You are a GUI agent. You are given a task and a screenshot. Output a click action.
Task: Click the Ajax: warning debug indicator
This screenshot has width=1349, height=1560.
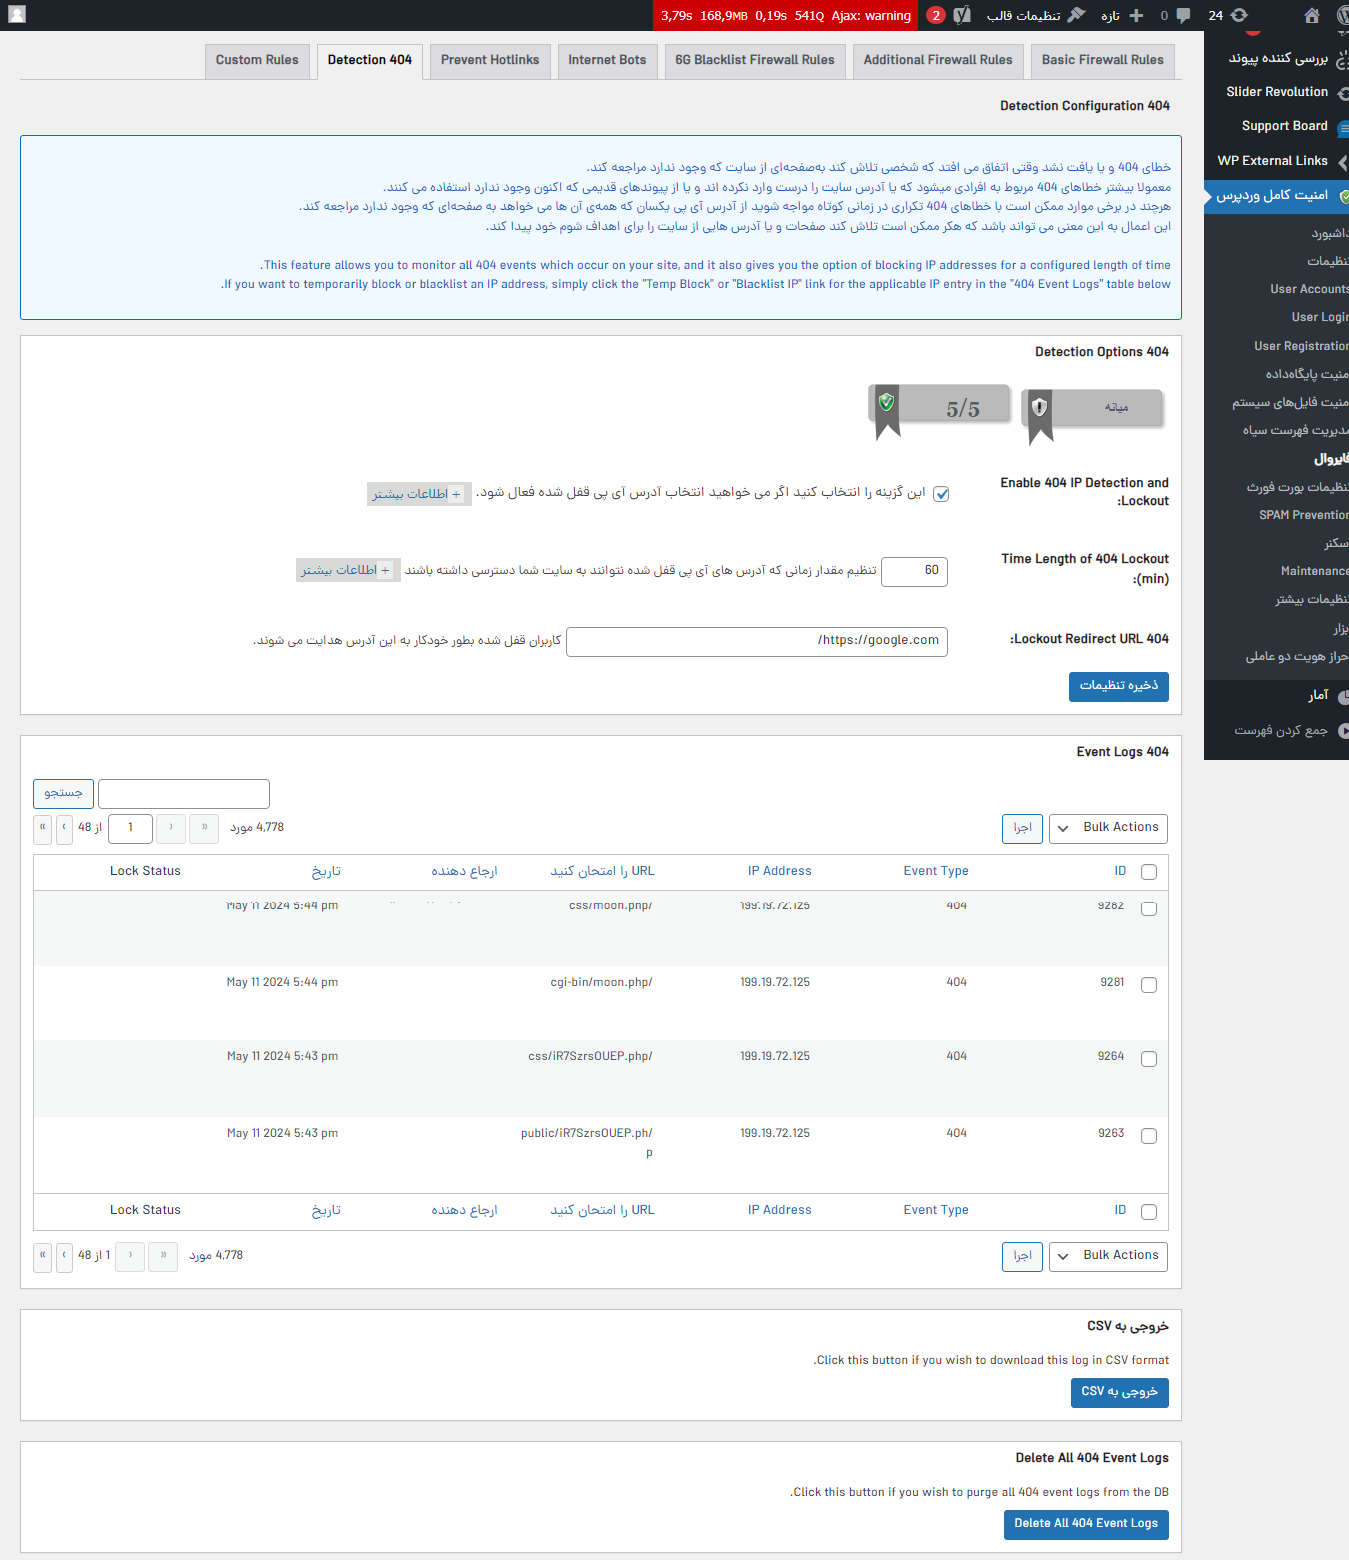pos(871,15)
